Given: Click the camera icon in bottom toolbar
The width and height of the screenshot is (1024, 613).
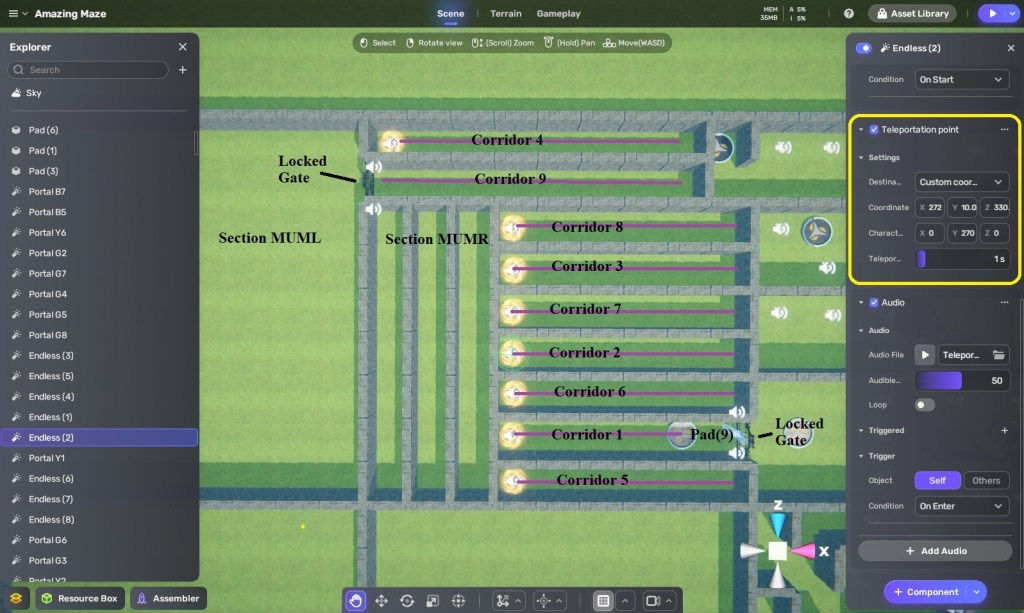Looking at the screenshot, I should 651,600.
